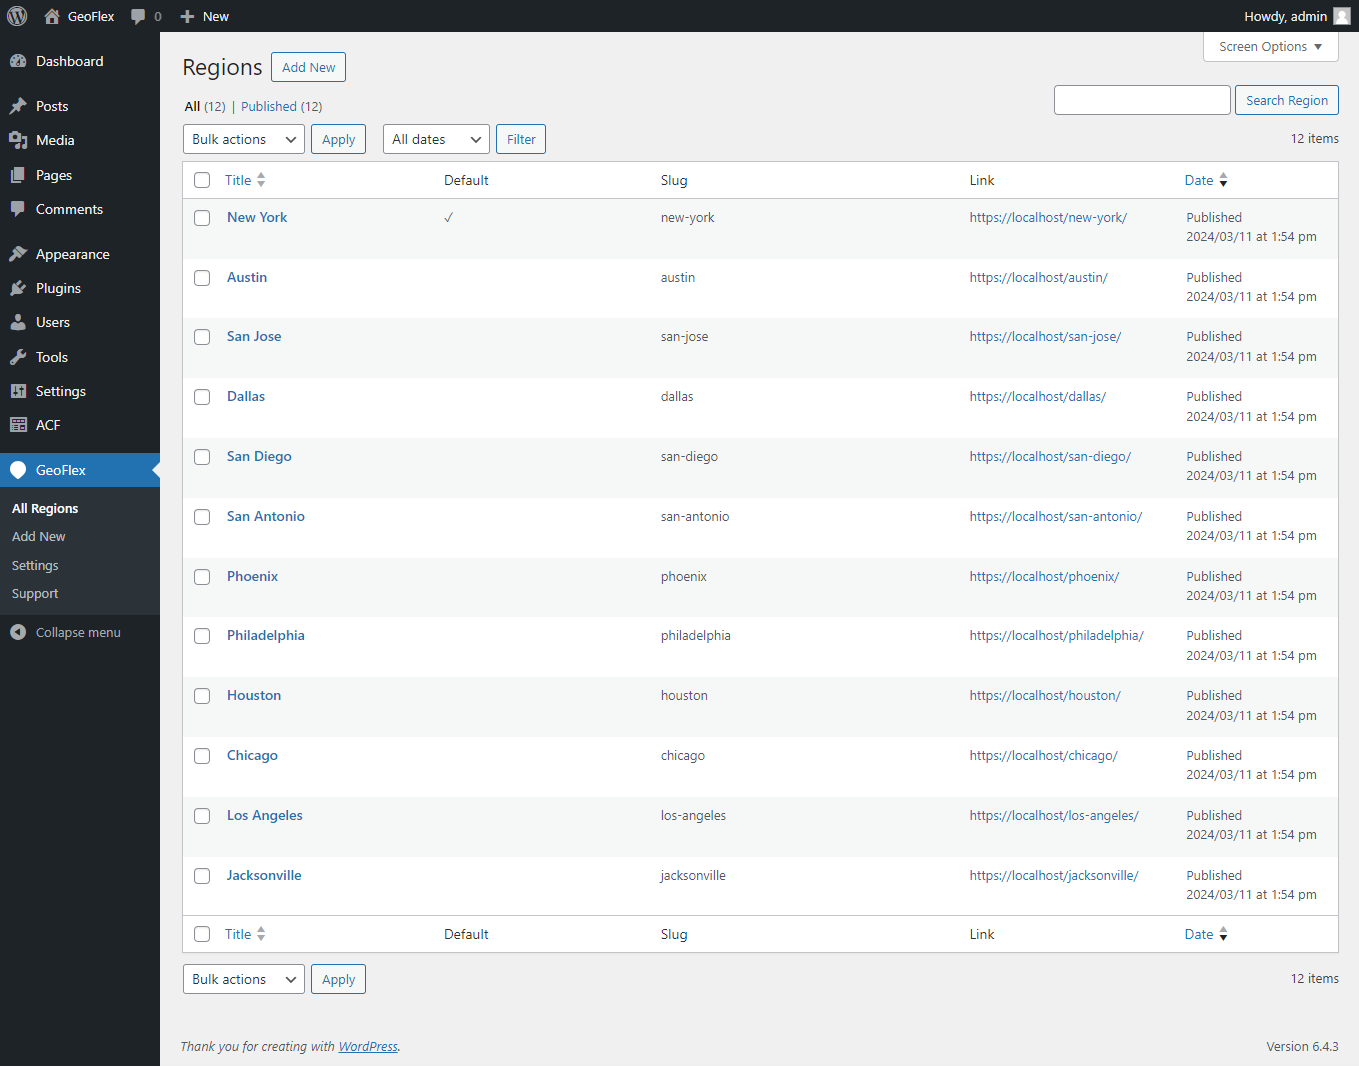The width and height of the screenshot is (1359, 1067).
Task: Click the Posts pushpin icon
Action: [x=18, y=106]
